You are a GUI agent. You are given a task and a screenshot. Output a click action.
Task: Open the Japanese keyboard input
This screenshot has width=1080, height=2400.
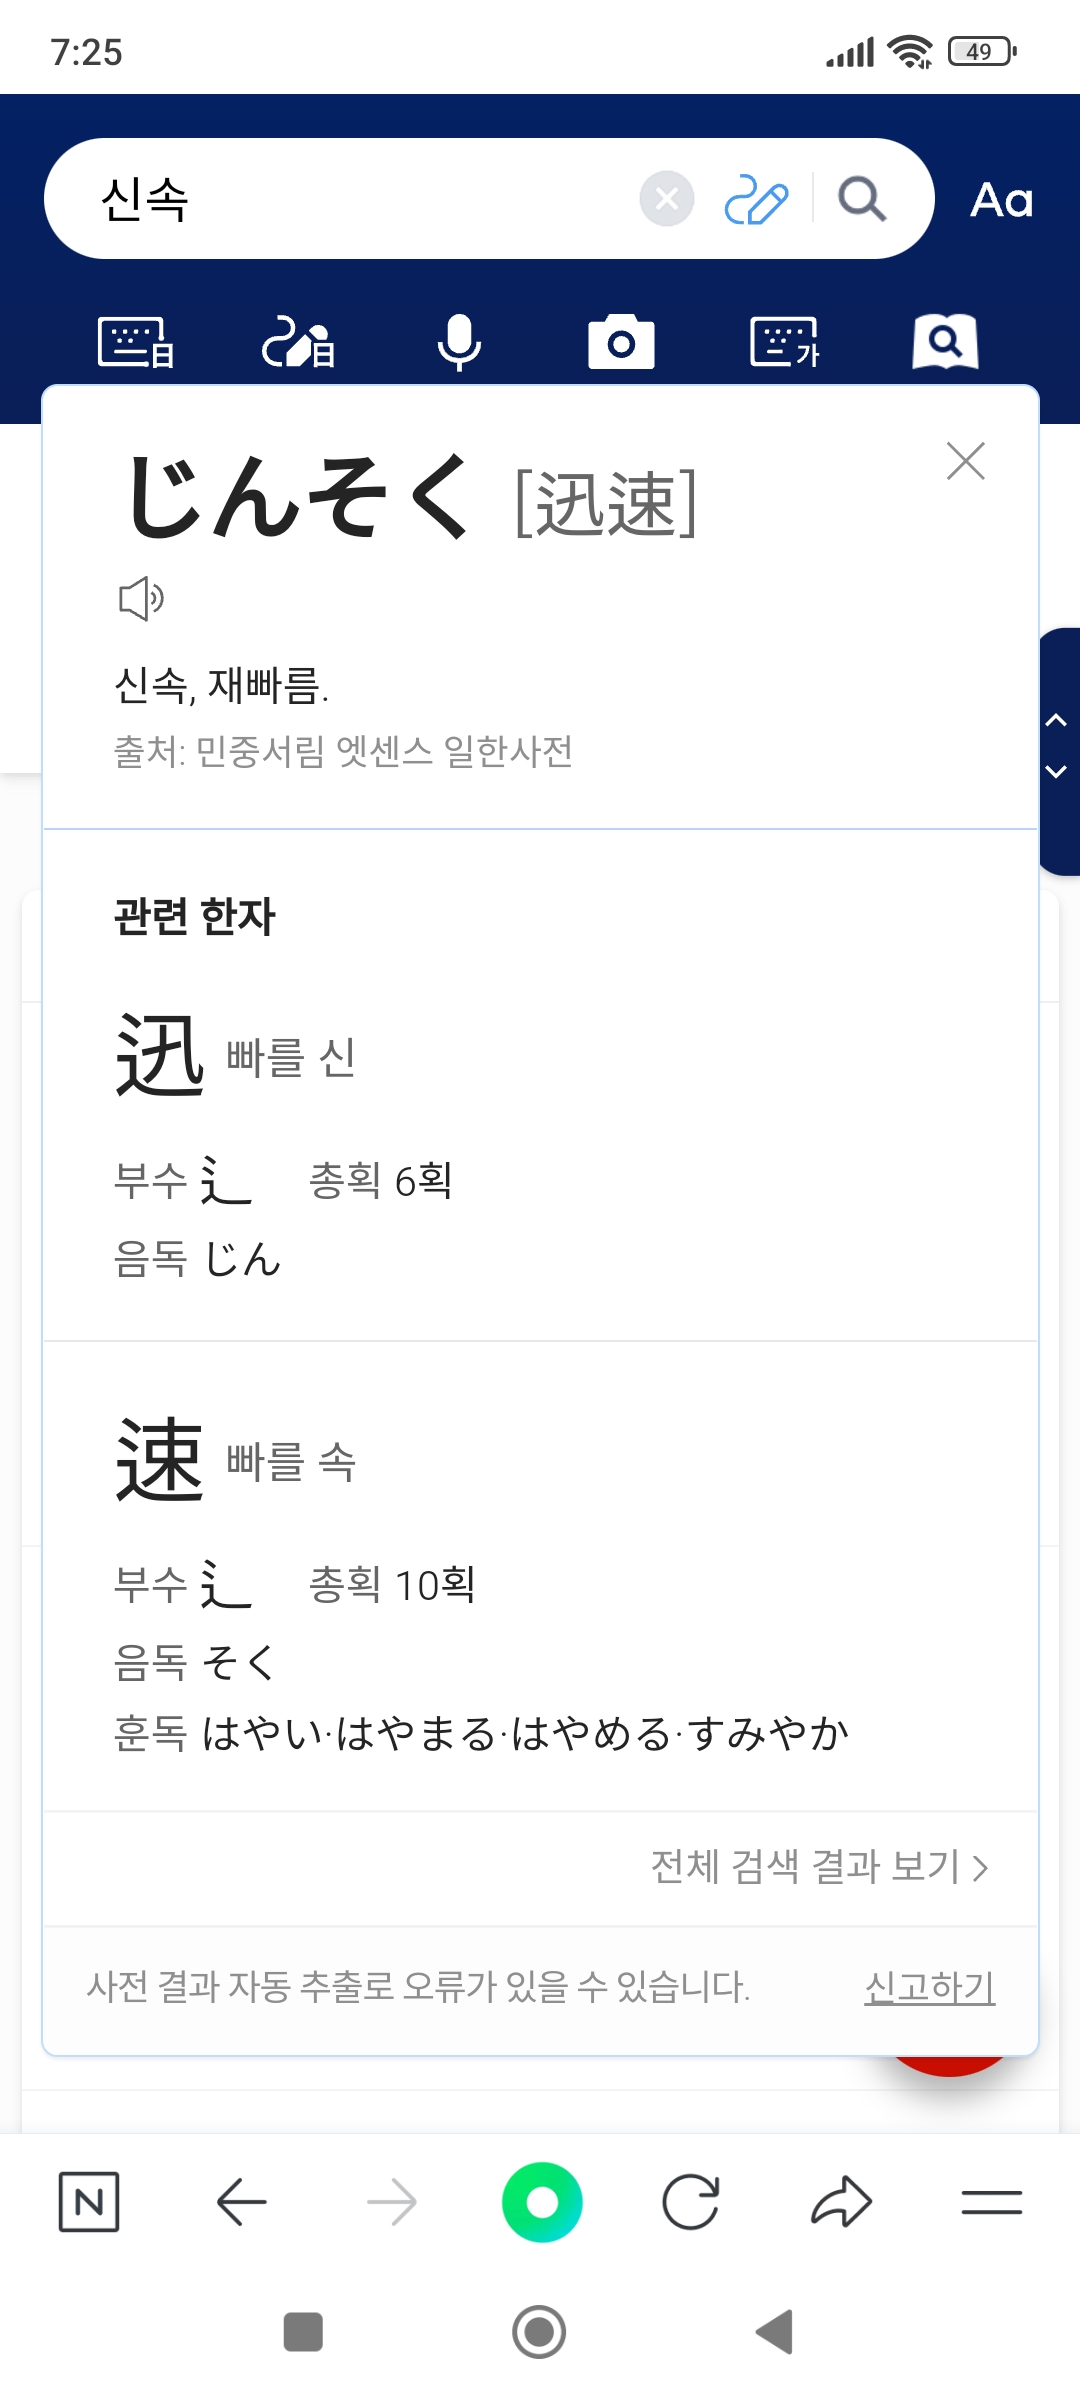pyautogui.click(x=136, y=343)
